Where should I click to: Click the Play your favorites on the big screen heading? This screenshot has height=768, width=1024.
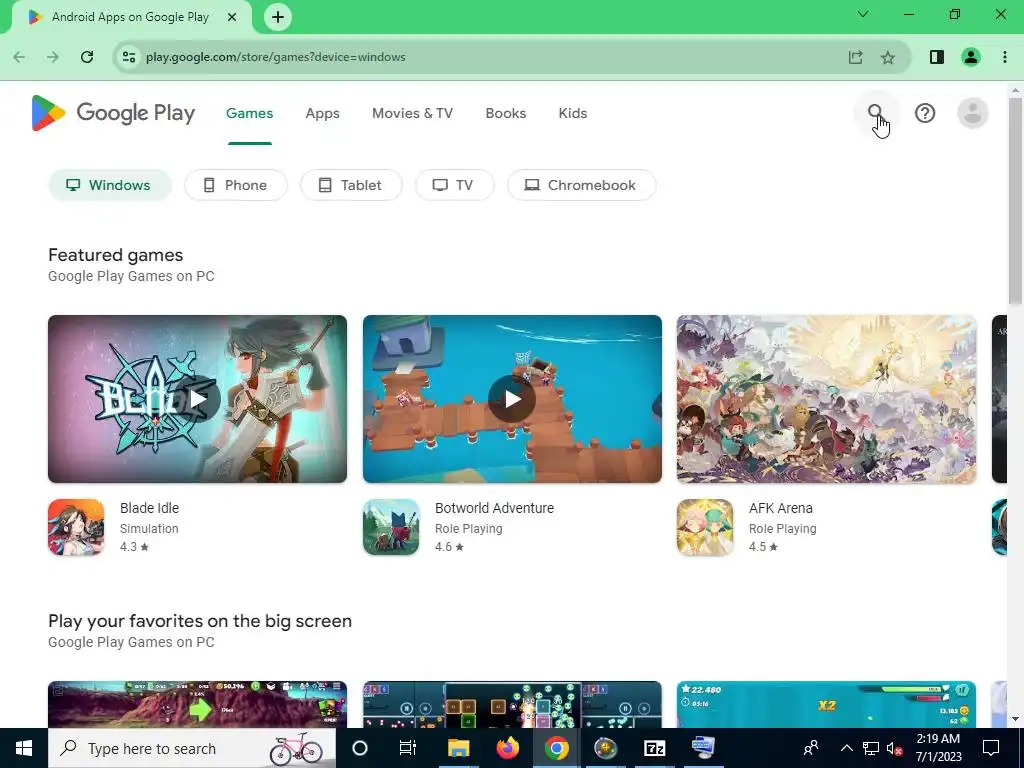tap(200, 620)
